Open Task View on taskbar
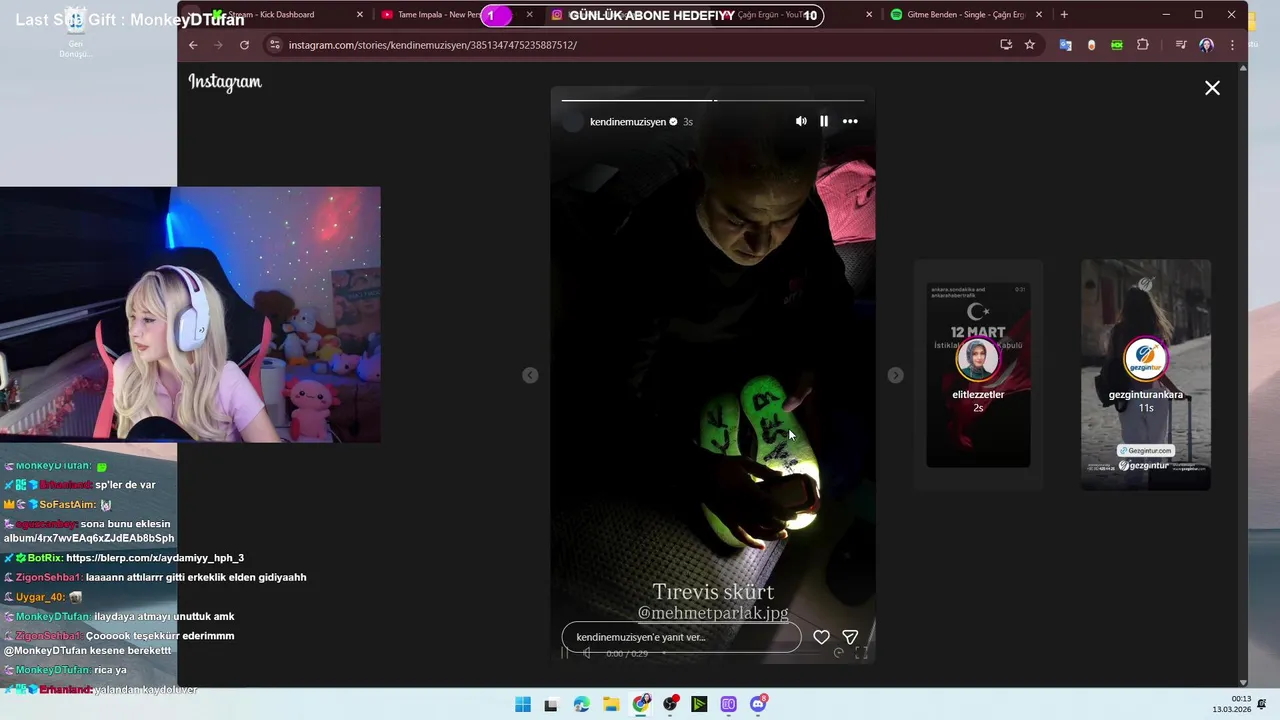Viewport: 1280px width, 720px height. tap(551, 705)
